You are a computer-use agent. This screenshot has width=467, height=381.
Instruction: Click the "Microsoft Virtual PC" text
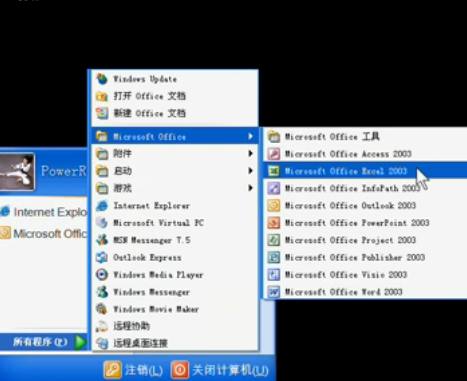coord(158,223)
